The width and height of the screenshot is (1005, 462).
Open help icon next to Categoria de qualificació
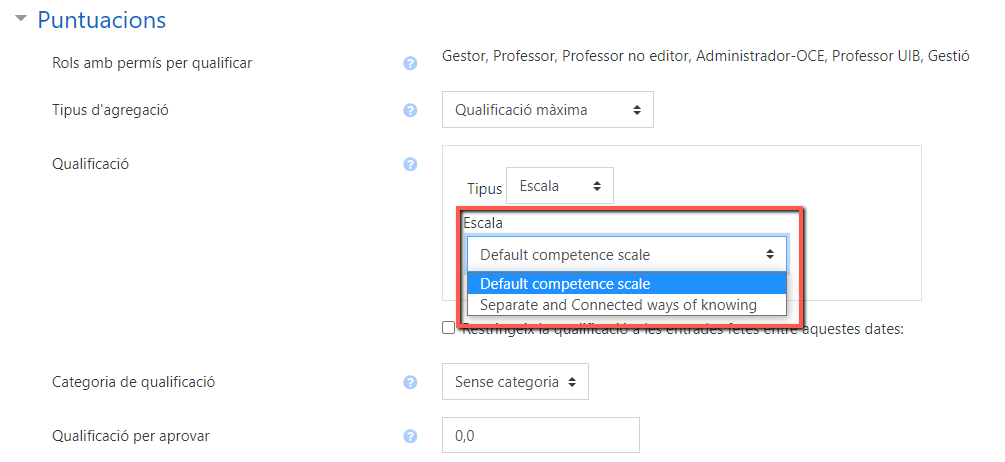pyautogui.click(x=410, y=383)
